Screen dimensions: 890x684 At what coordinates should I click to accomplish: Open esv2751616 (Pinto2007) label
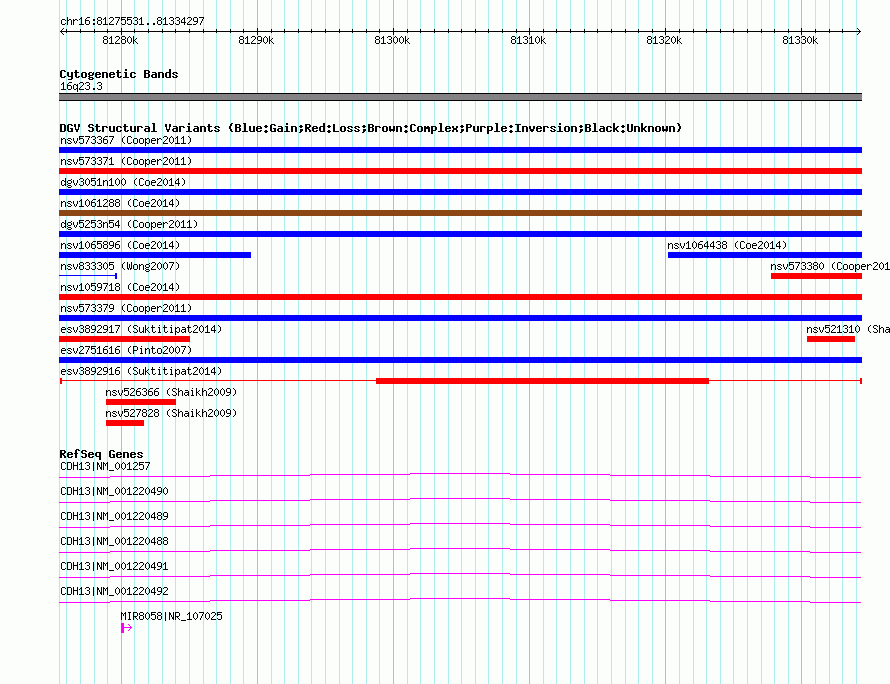click(x=126, y=350)
